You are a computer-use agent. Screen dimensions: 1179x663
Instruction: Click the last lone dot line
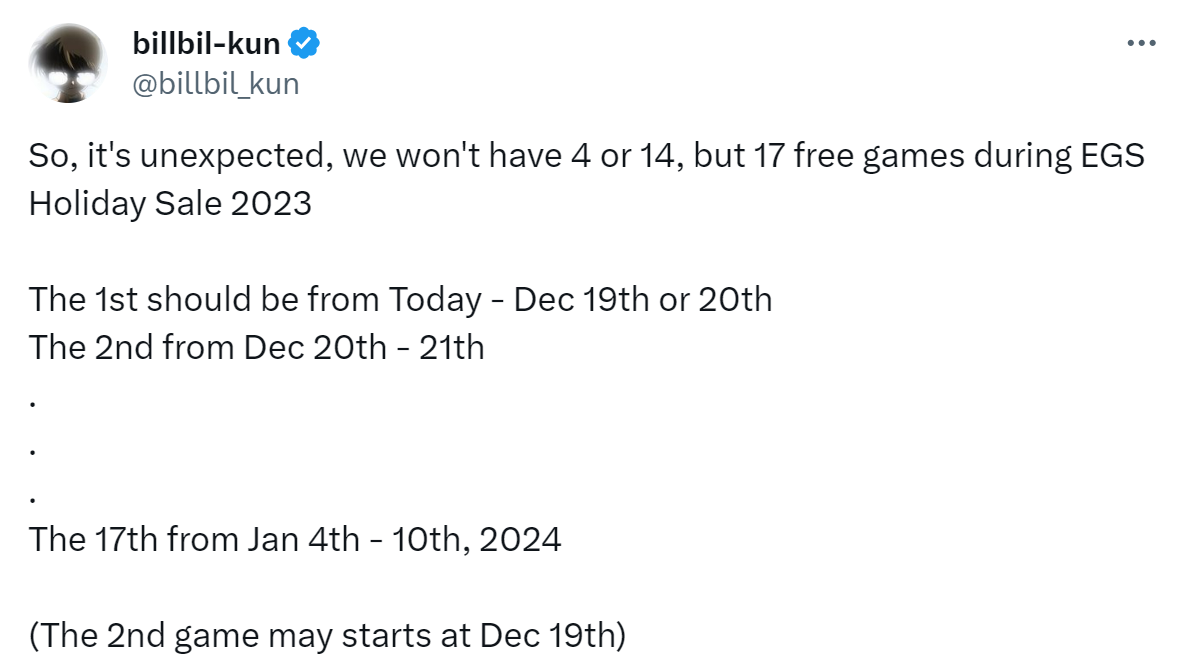(34, 498)
